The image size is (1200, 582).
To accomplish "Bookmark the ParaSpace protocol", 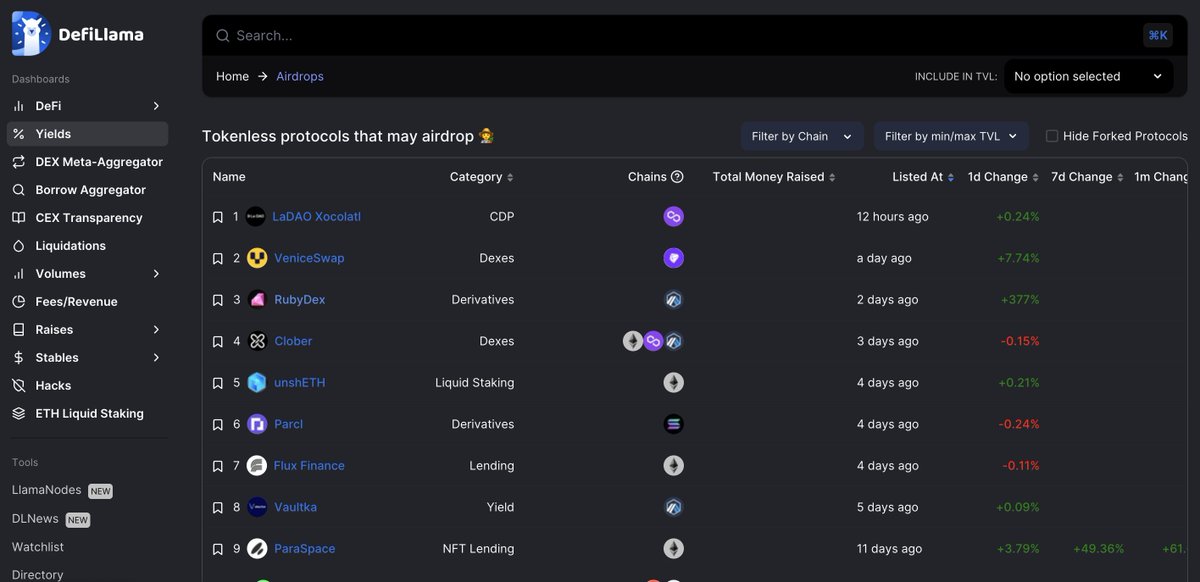I will tap(217, 548).
